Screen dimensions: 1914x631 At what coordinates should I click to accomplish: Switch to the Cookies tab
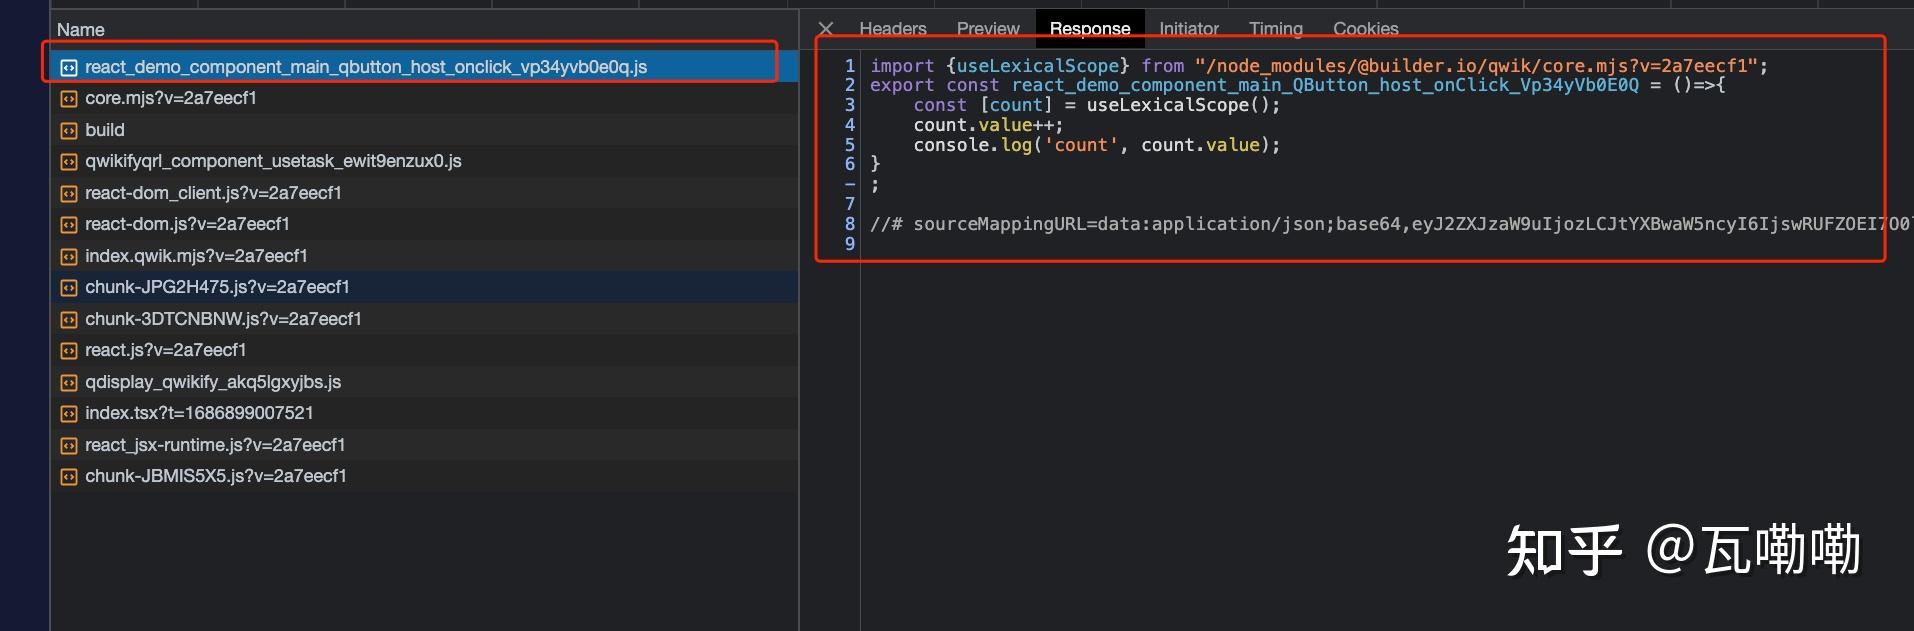pos(1365,29)
